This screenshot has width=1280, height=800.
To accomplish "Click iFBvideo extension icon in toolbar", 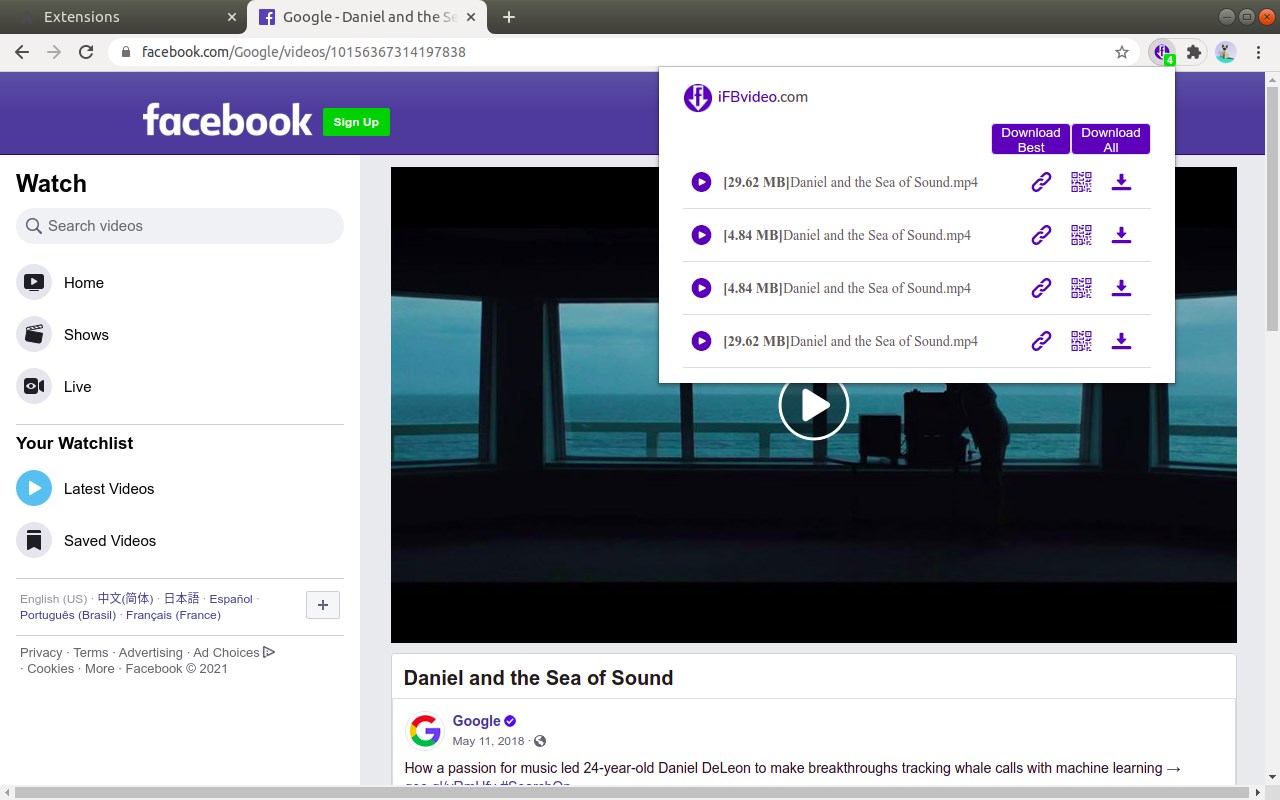I will (x=1162, y=52).
